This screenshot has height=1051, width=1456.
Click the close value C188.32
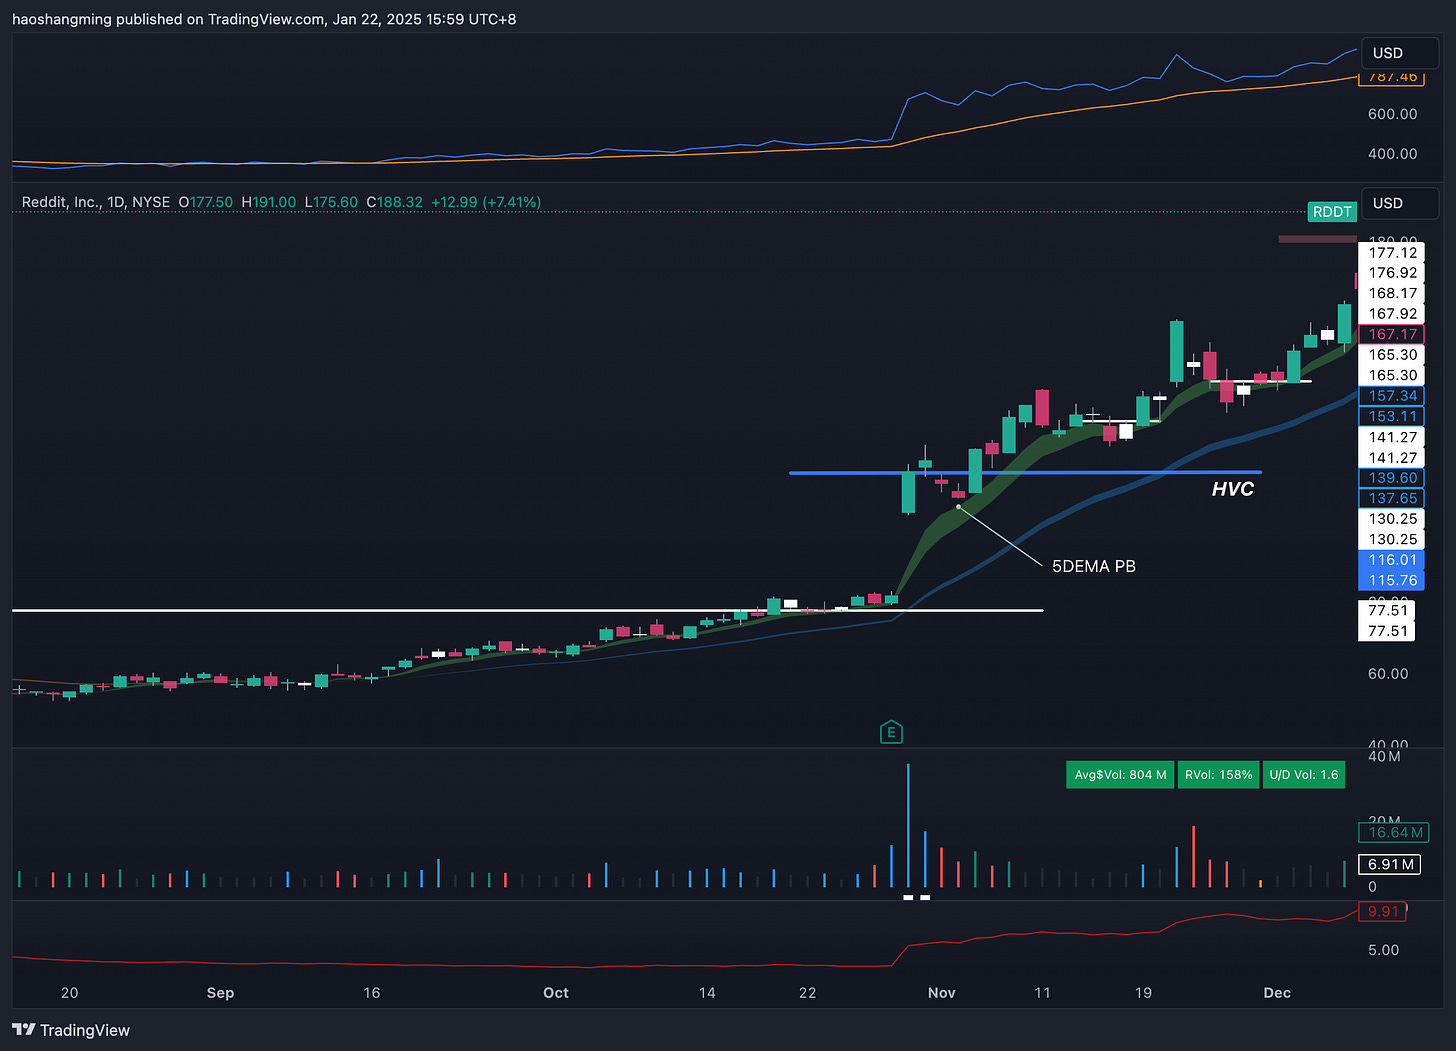click(x=394, y=202)
